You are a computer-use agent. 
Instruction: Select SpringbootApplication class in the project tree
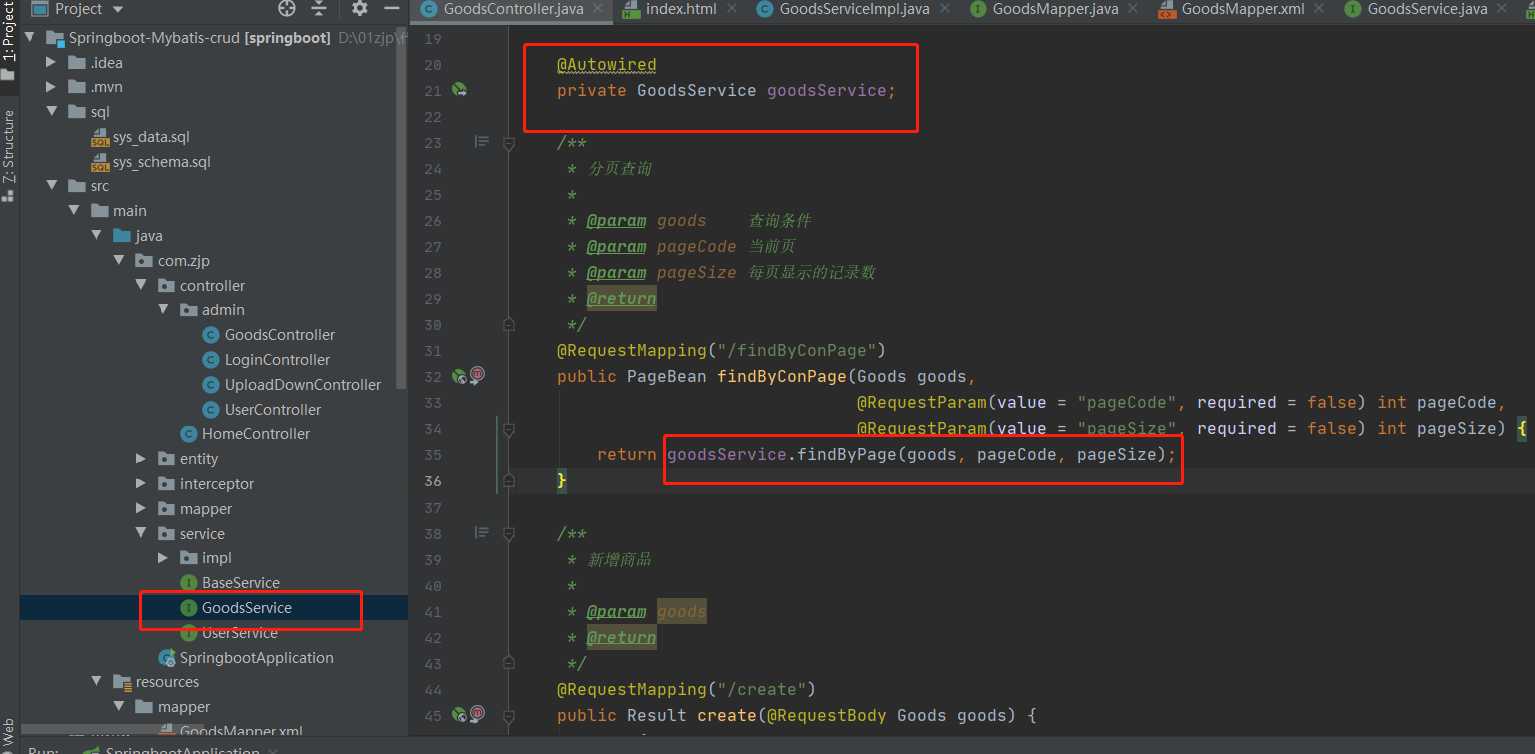coord(257,658)
